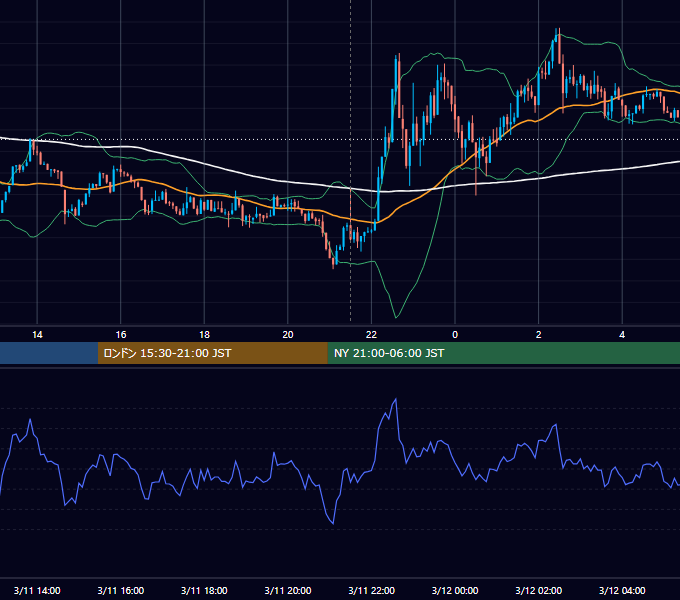This screenshot has height=600, width=680.
Task: Click the 14 hour label on price chart axis
Action: click(37, 335)
